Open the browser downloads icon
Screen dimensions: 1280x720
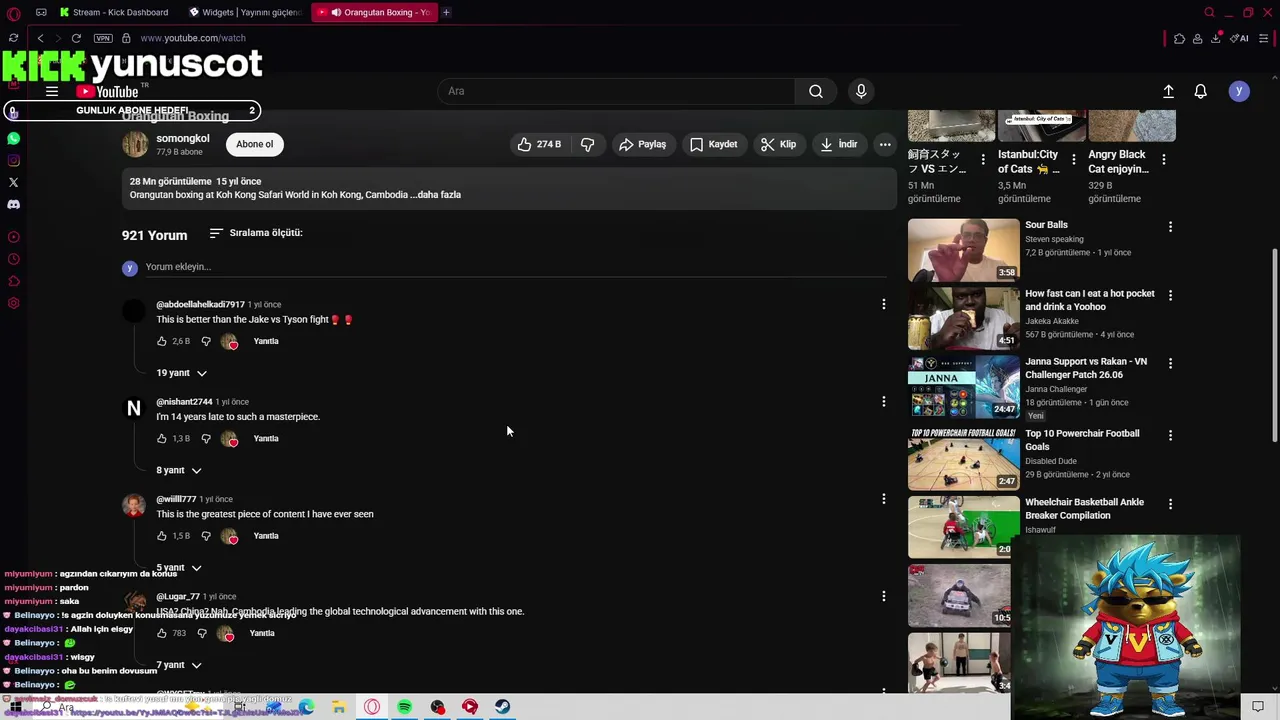(x=1216, y=38)
